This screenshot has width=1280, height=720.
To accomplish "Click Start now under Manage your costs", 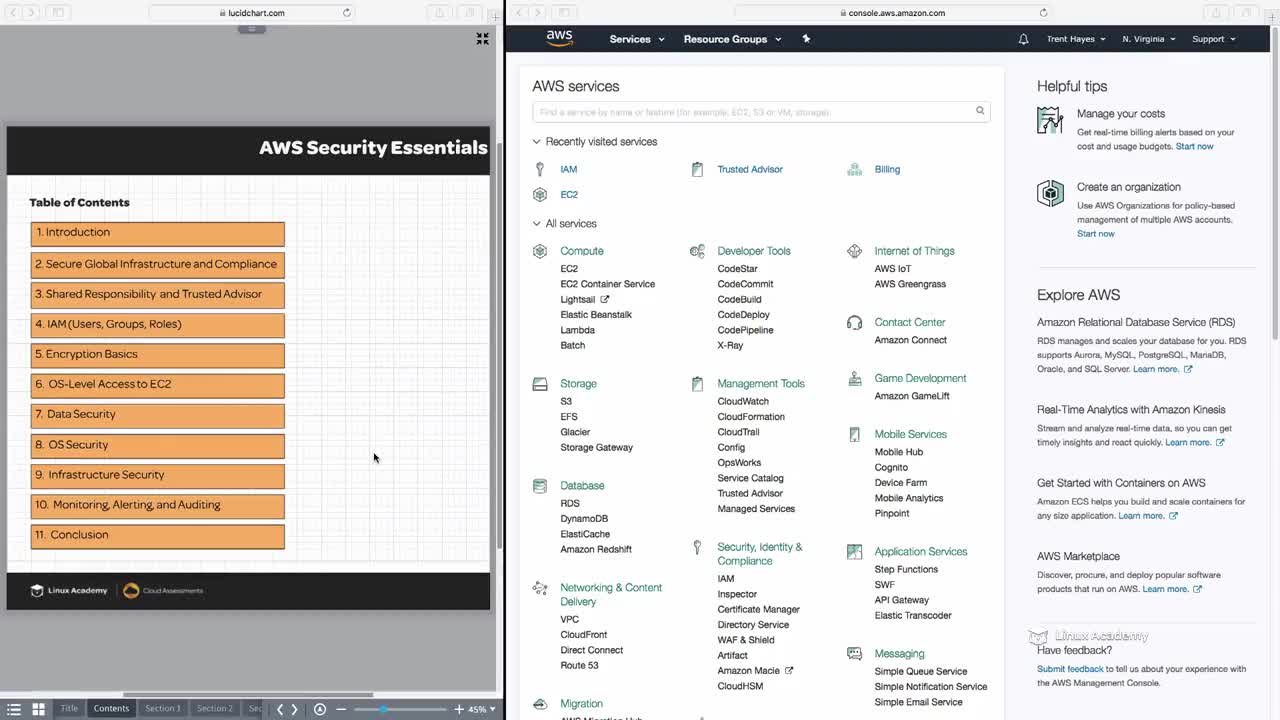I will (x=1195, y=147).
